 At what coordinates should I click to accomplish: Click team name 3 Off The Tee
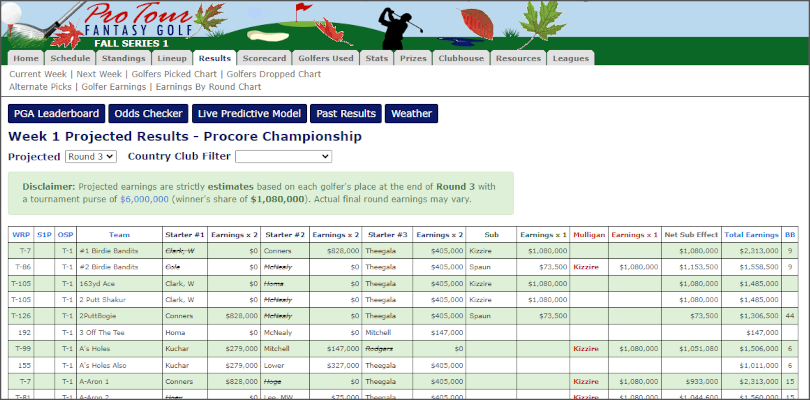point(102,332)
